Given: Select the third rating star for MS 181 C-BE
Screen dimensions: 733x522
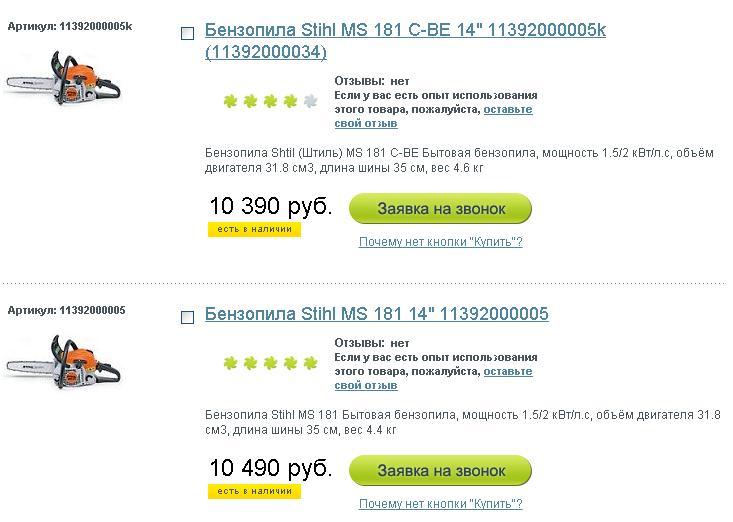Looking at the screenshot, I should coord(270,101).
